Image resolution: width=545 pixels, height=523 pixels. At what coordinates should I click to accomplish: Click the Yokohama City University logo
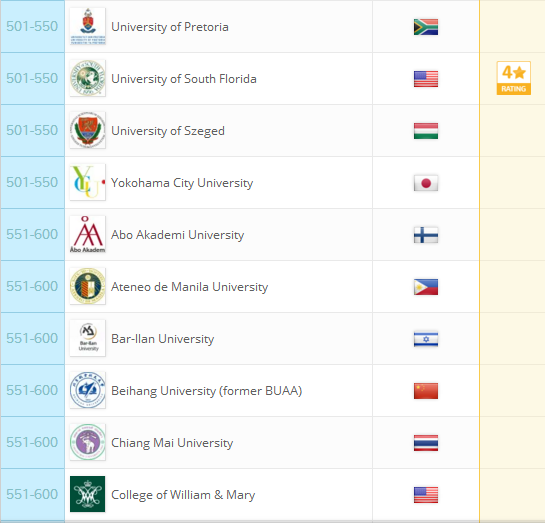[88, 182]
